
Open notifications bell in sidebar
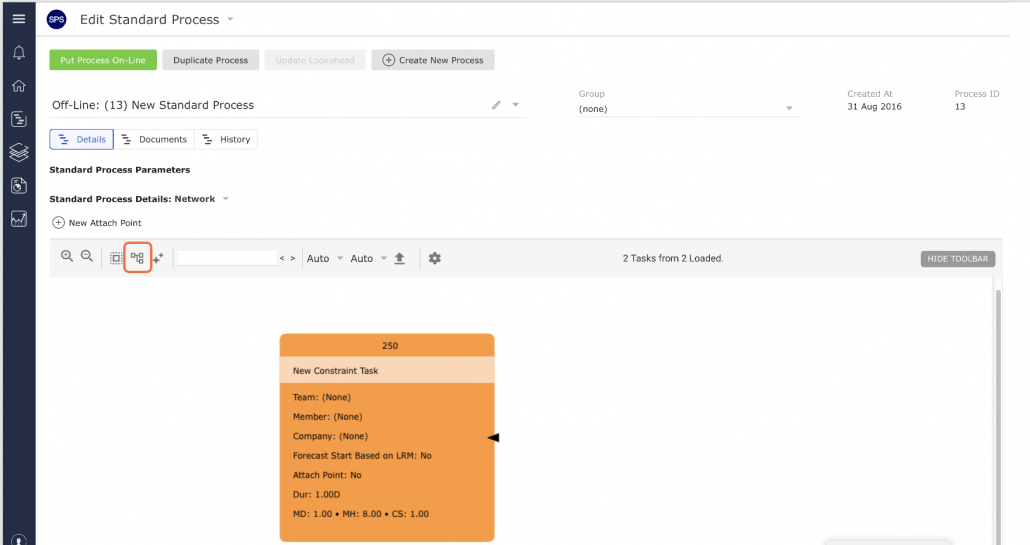pyautogui.click(x=19, y=53)
